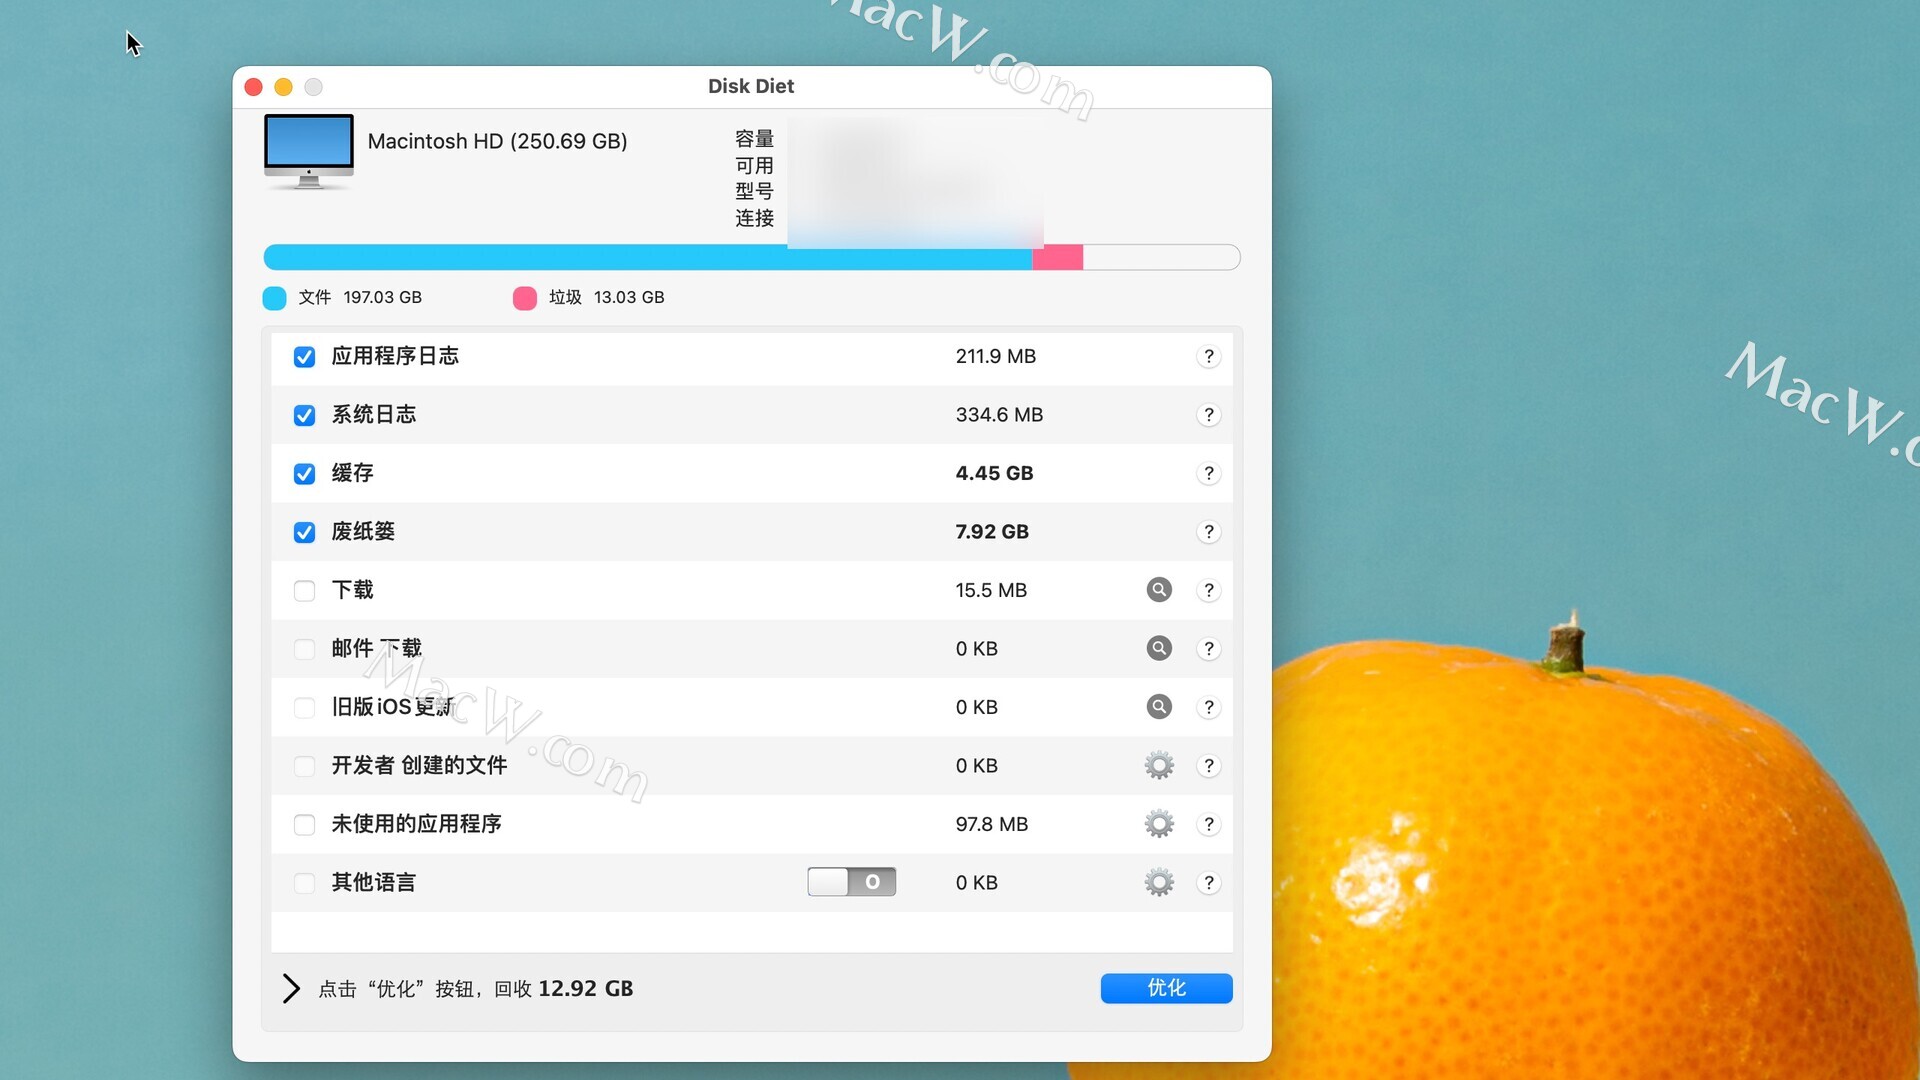
Task: Click the 97.8 MB size value
Action: click(991, 824)
